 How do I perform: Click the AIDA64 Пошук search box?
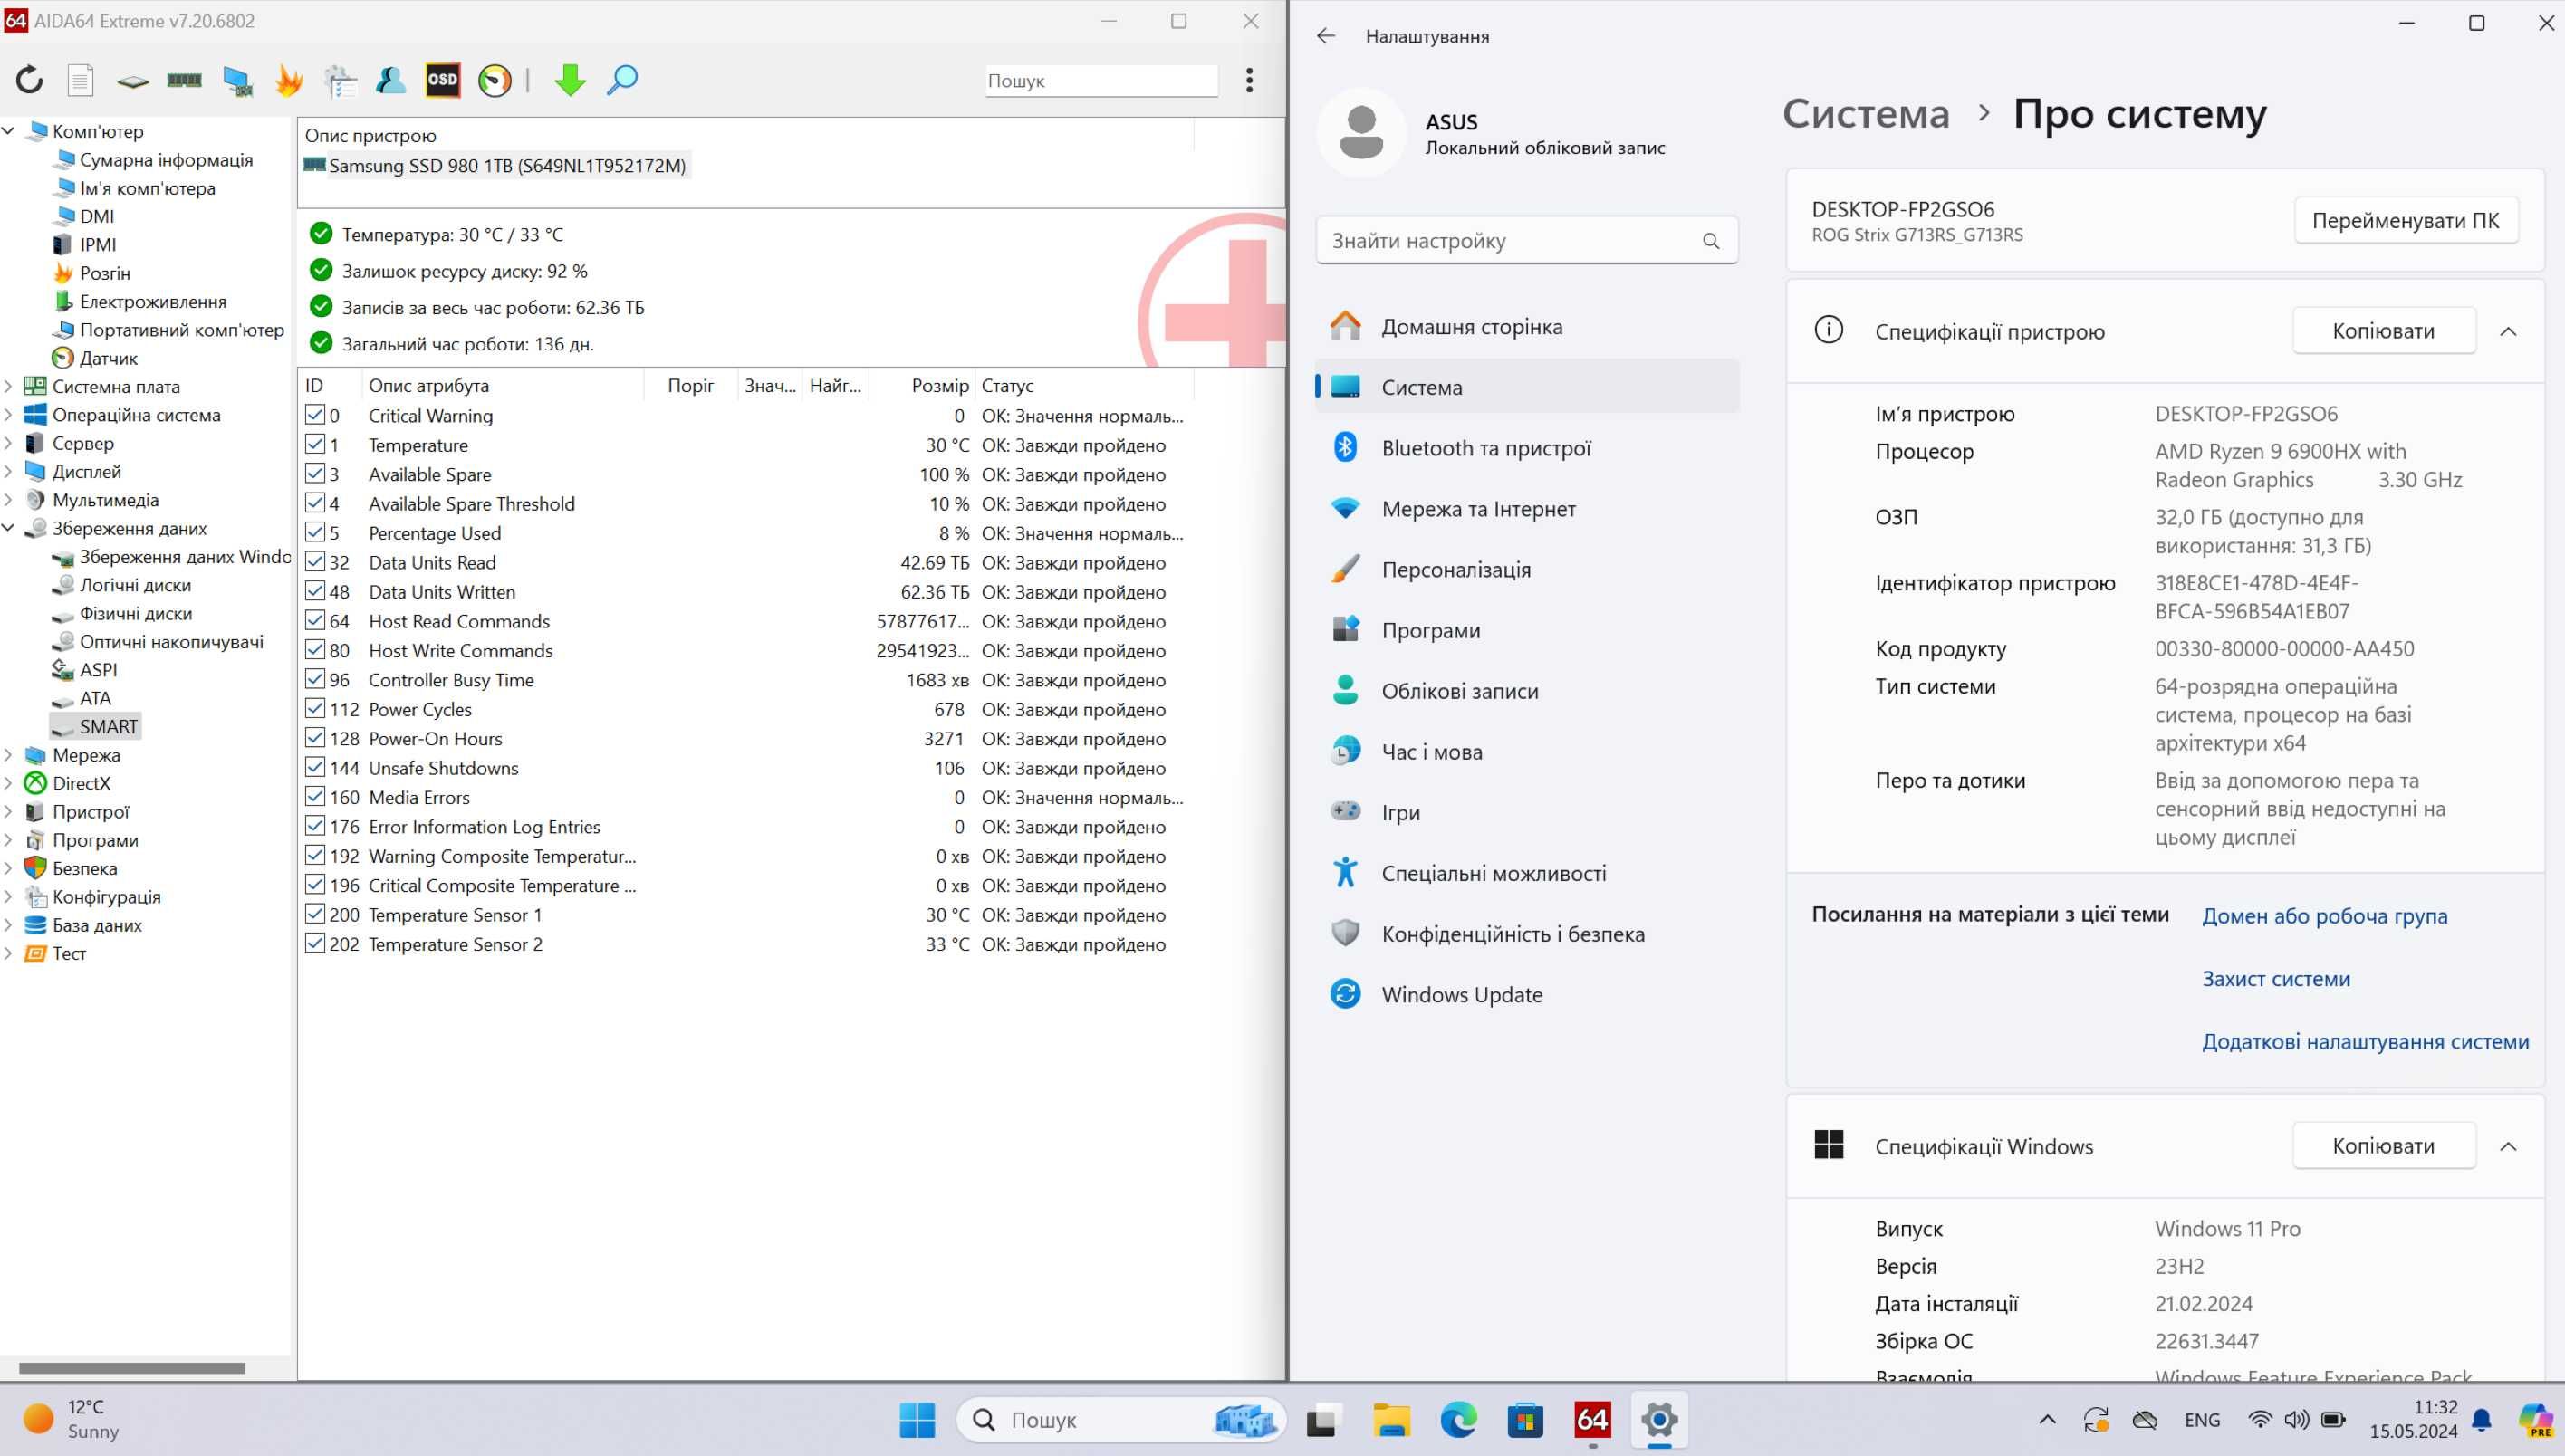[1101, 80]
